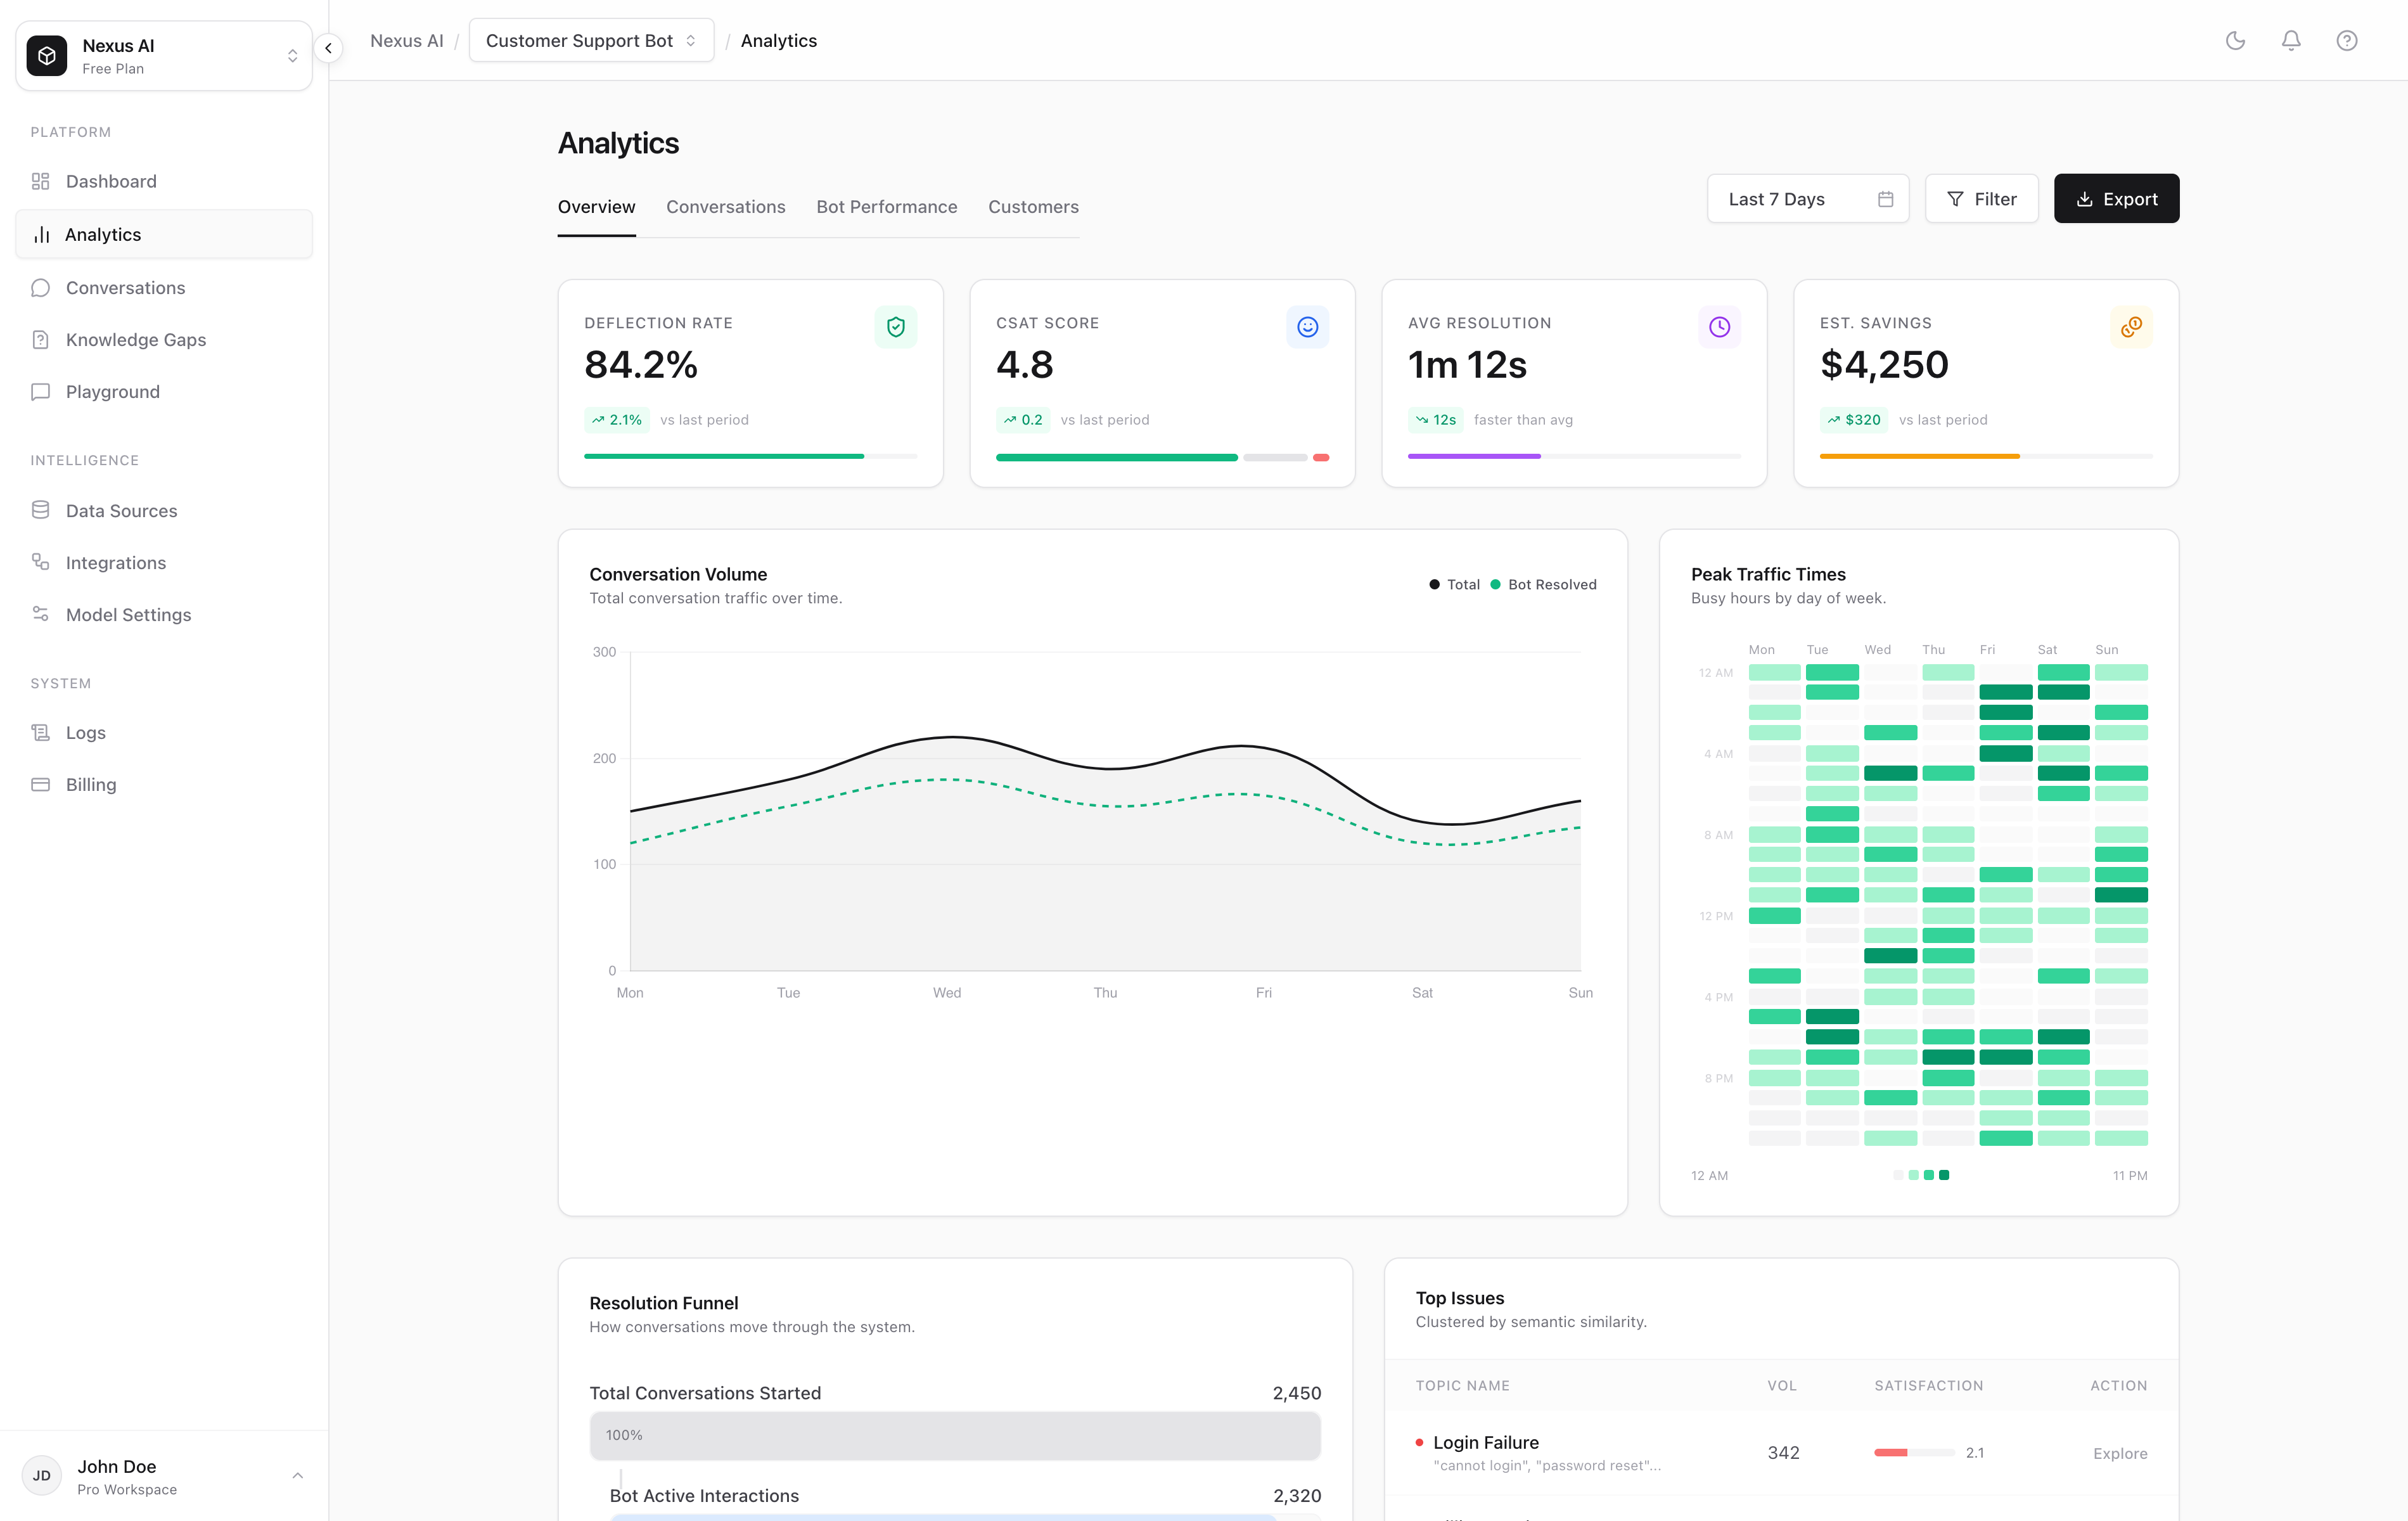The image size is (2408, 1521).
Task: Click the 342 volume cell
Action: click(1783, 1453)
